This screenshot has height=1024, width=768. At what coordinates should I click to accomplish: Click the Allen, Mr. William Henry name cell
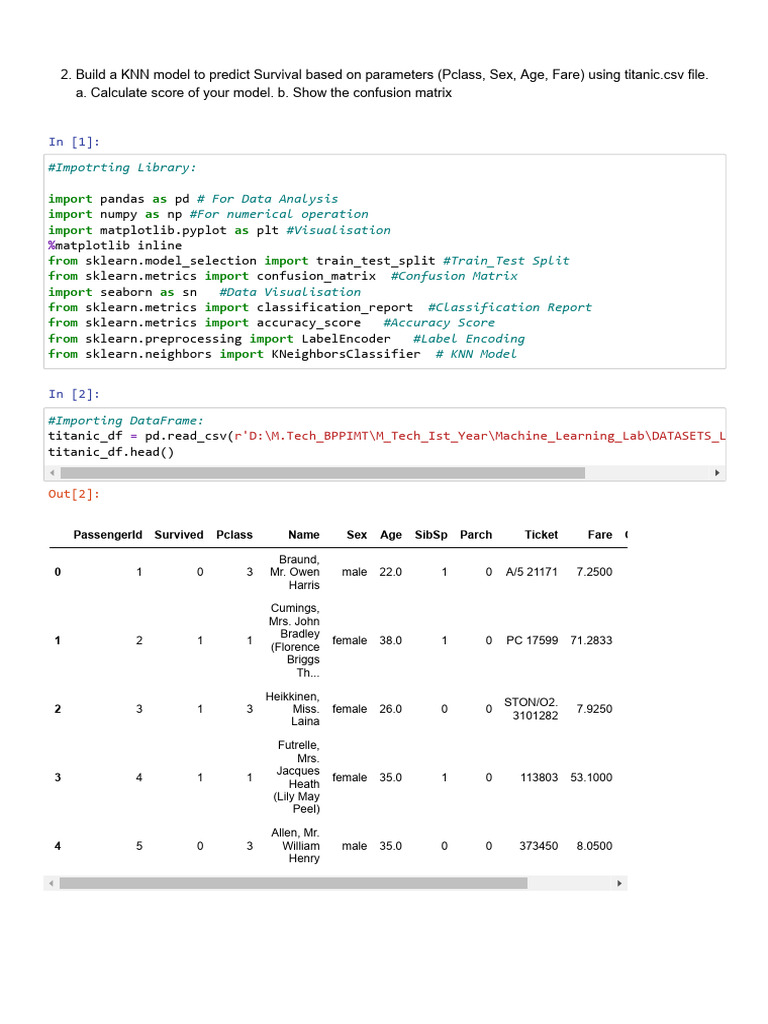pyautogui.click(x=295, y=846)
